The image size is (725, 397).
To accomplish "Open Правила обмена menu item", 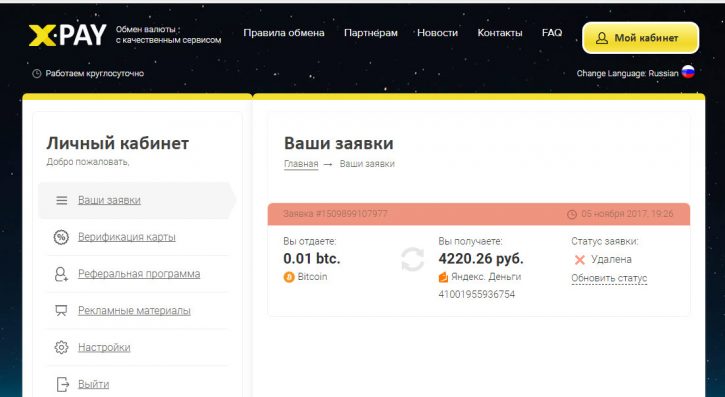I will 284,33.
